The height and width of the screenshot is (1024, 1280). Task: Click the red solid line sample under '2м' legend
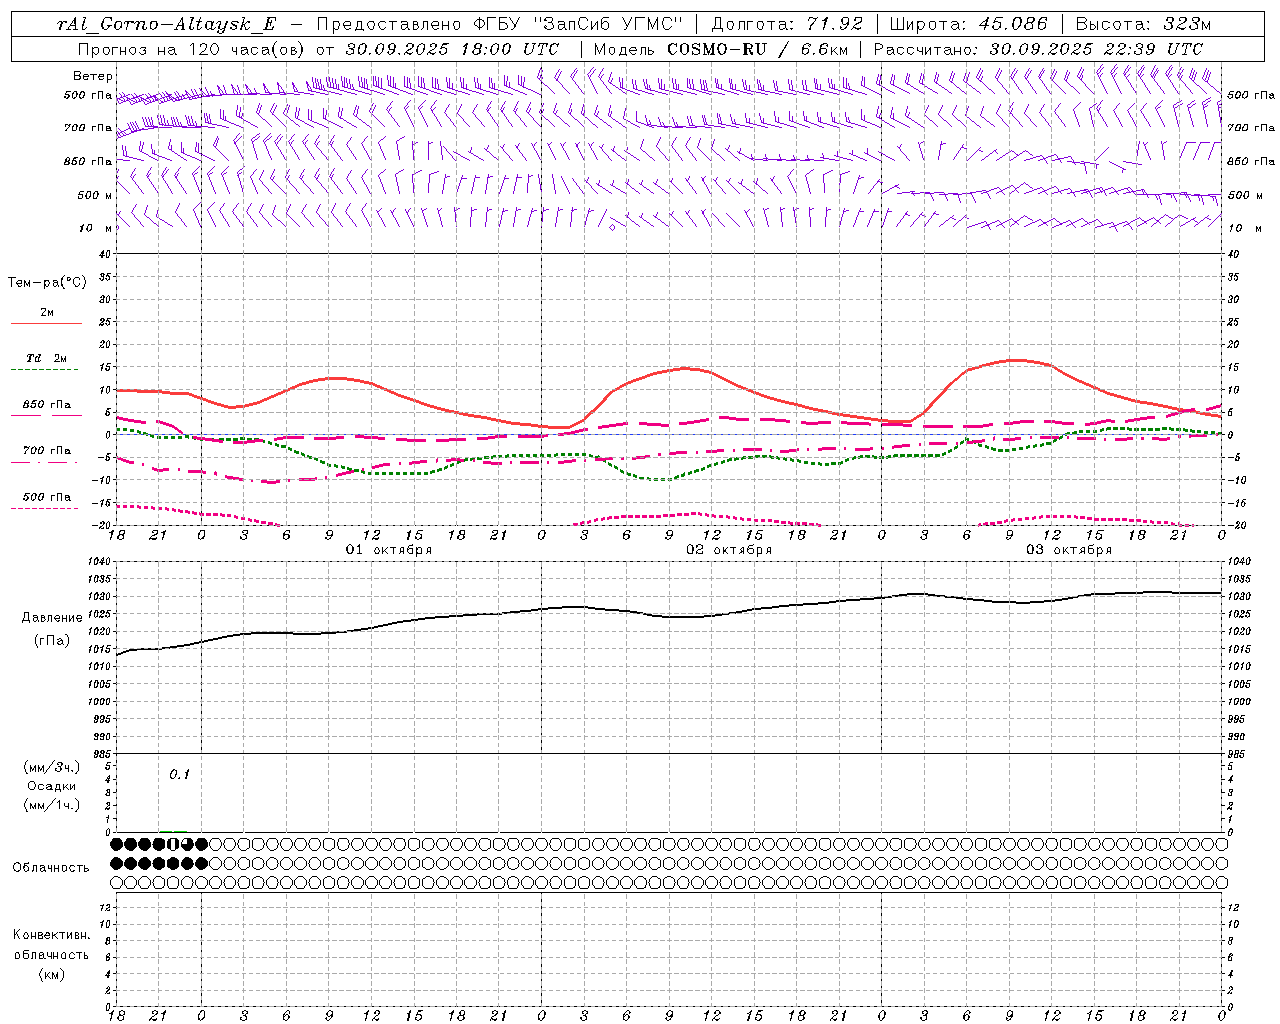46,324
